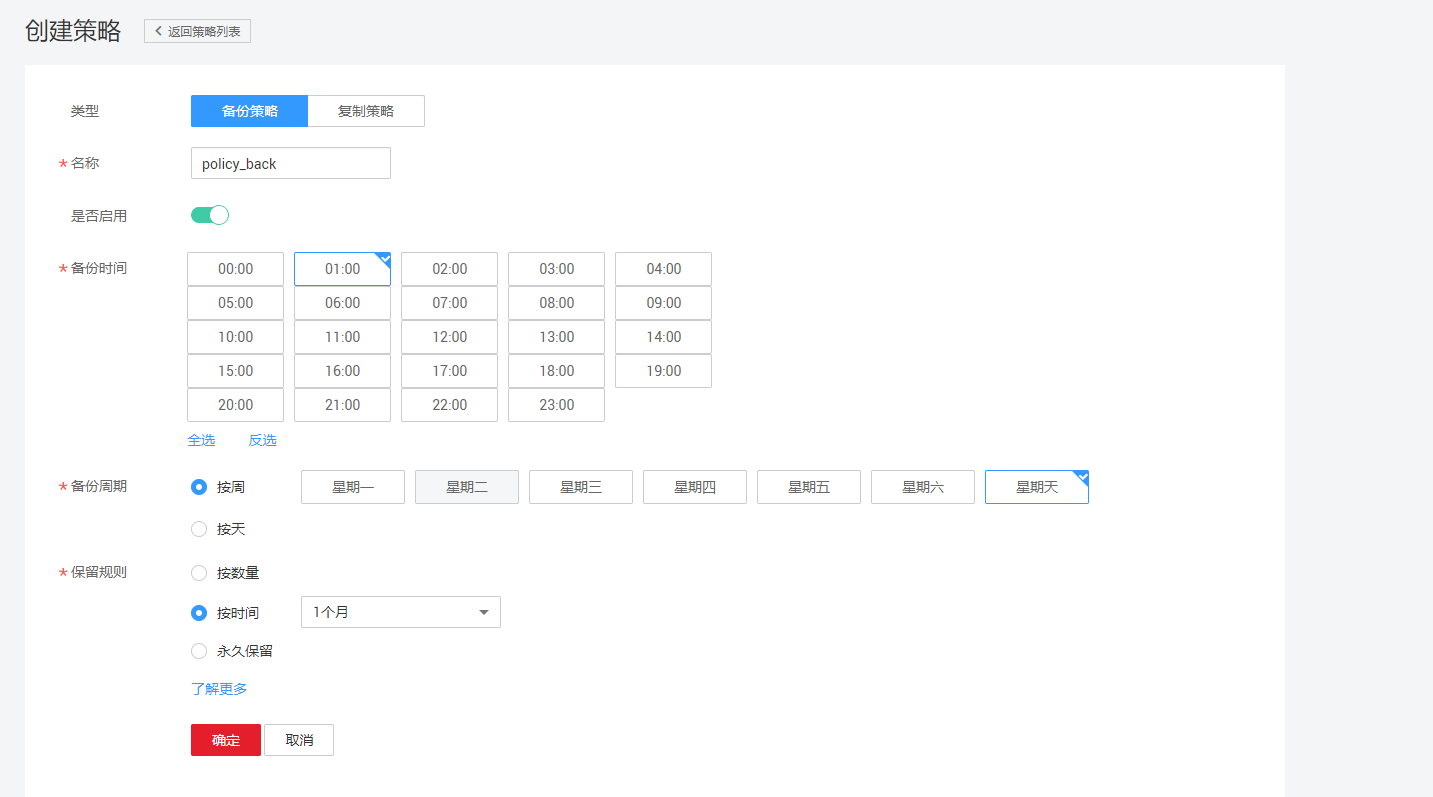Return to policy list via 返回策略列表
This screenshot has width=1433, height=797.
click(x=197, y=31)
